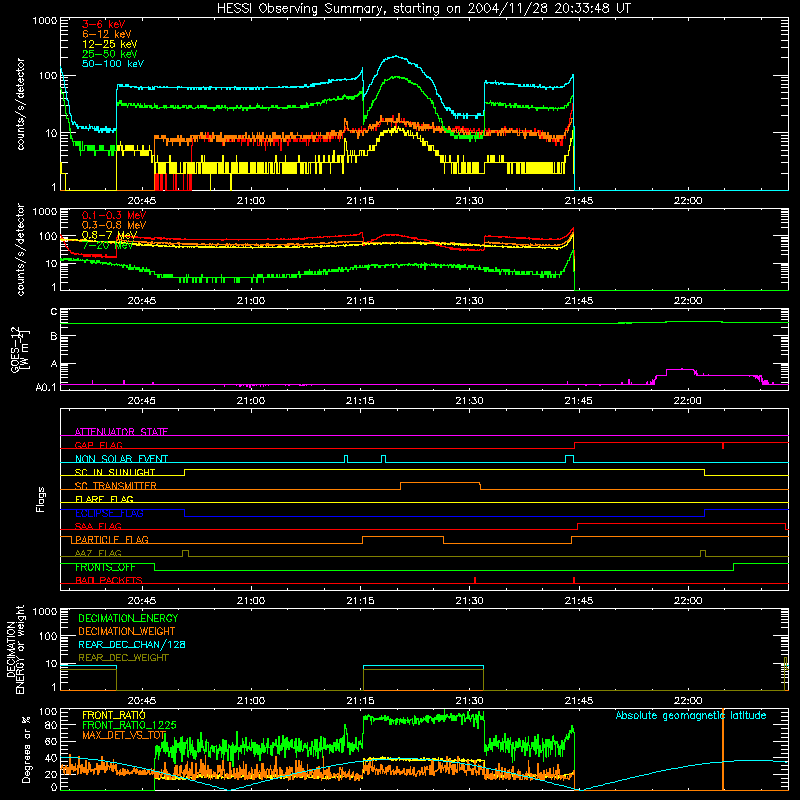Viewport: 800px width, 800px height.
Task: Click the A0.1 label on GOES axis
Action: (x=45, y=387)
